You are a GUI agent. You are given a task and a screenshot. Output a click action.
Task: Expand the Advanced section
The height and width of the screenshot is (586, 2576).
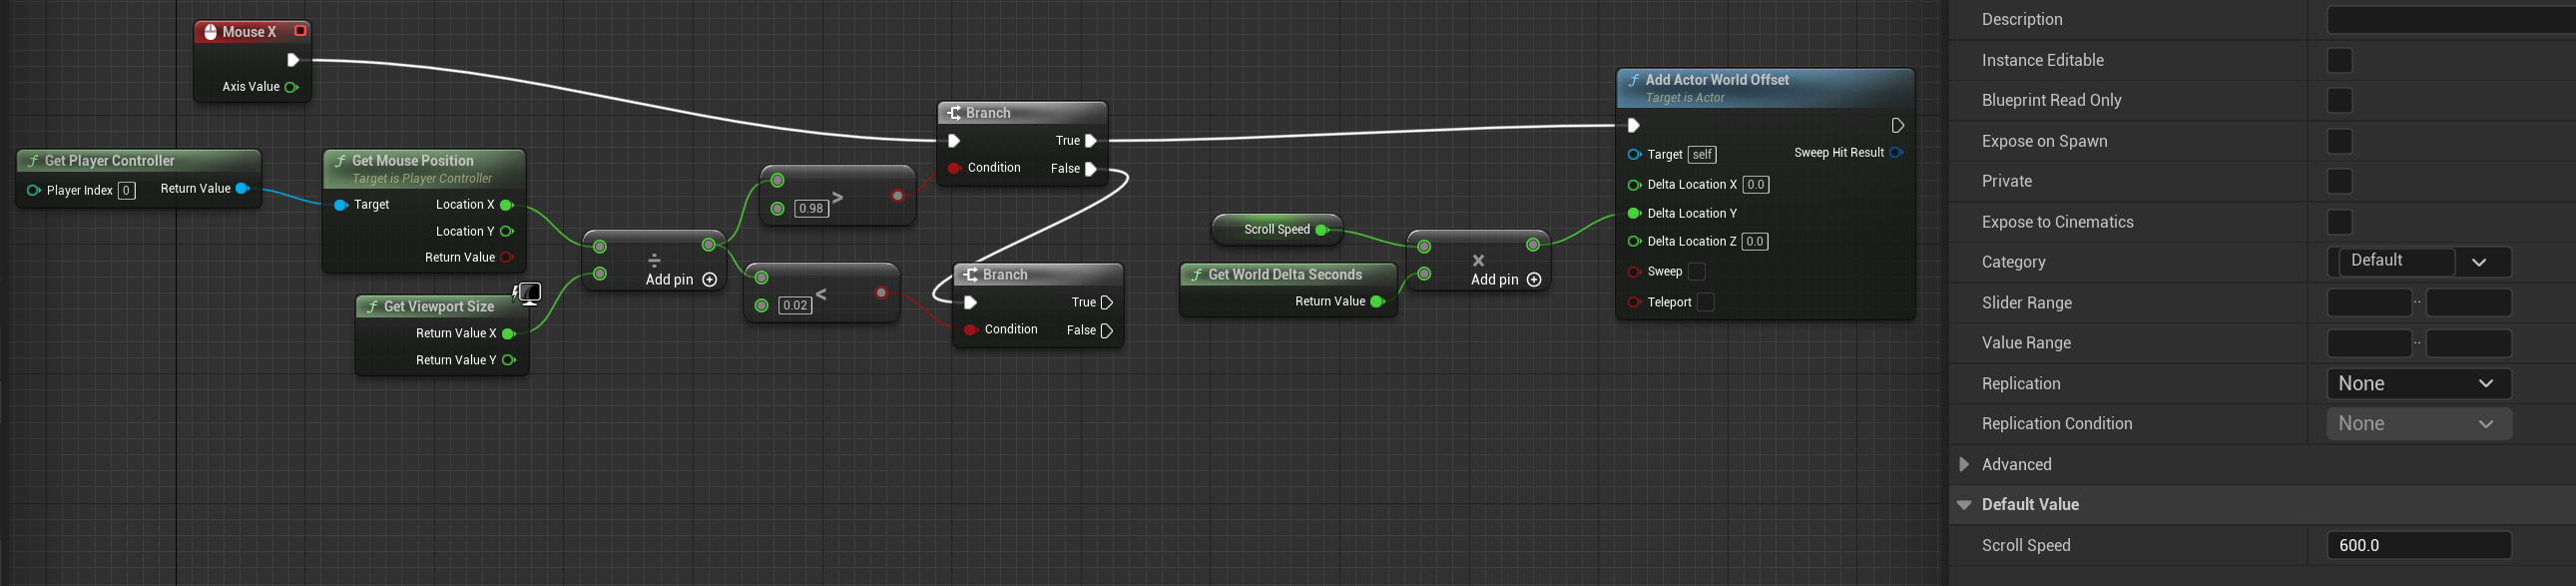(x=1964, y=464)
